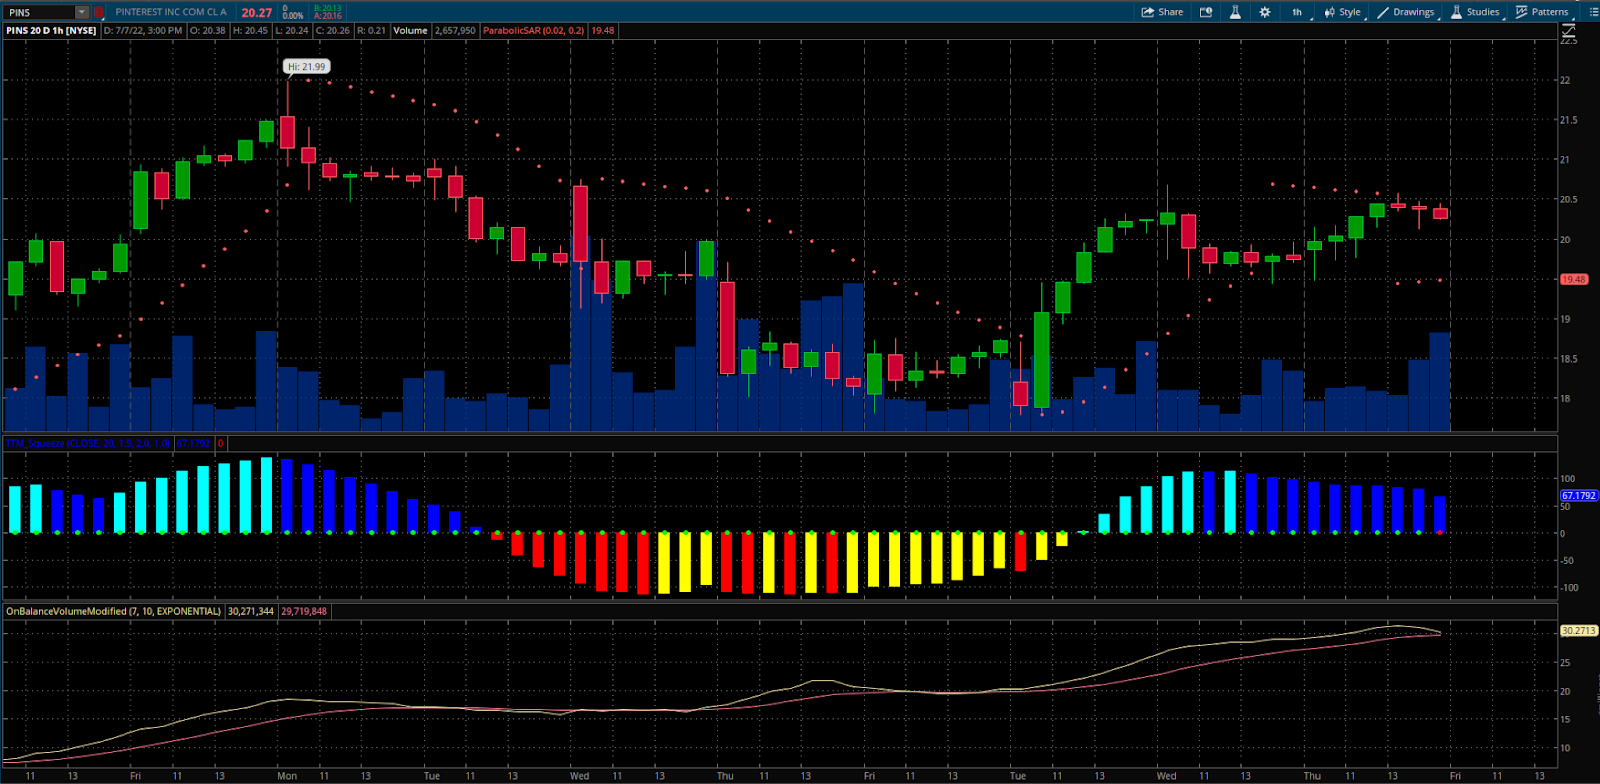Click the ParabolicSAR value 19.48 in header
Screen dimensions: 1600x784
603,31
